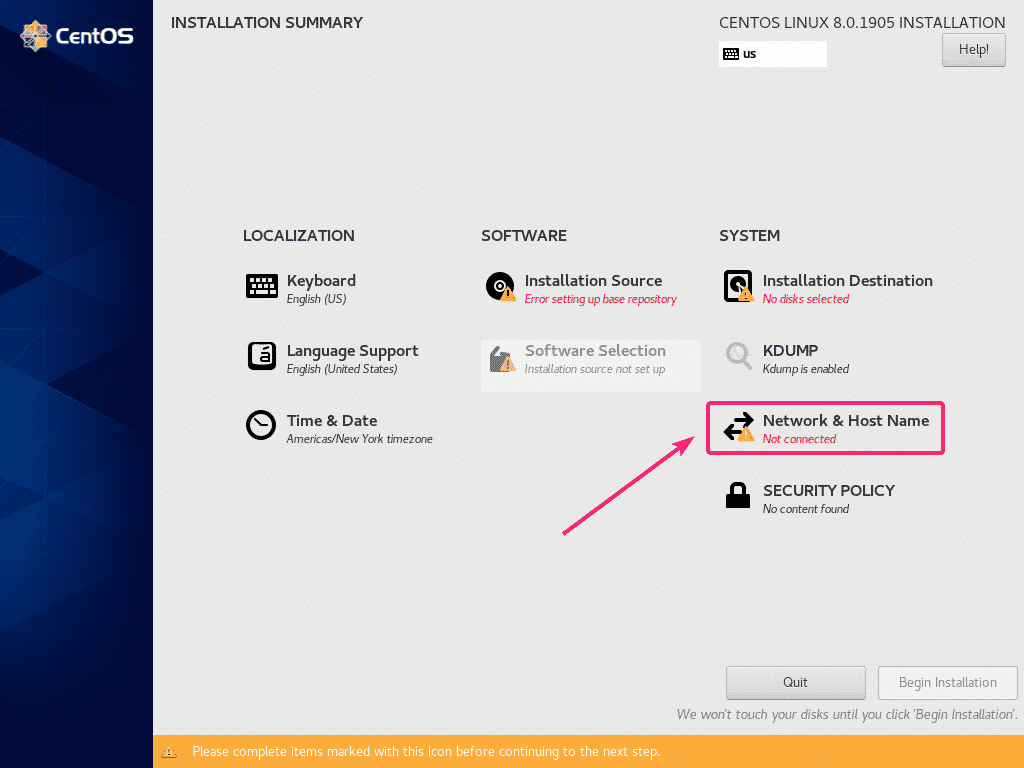The height and width of the screenshot is (768, 1024).
Task: Click the 'Americas/New York timezone' text
Action: (359, 439)
